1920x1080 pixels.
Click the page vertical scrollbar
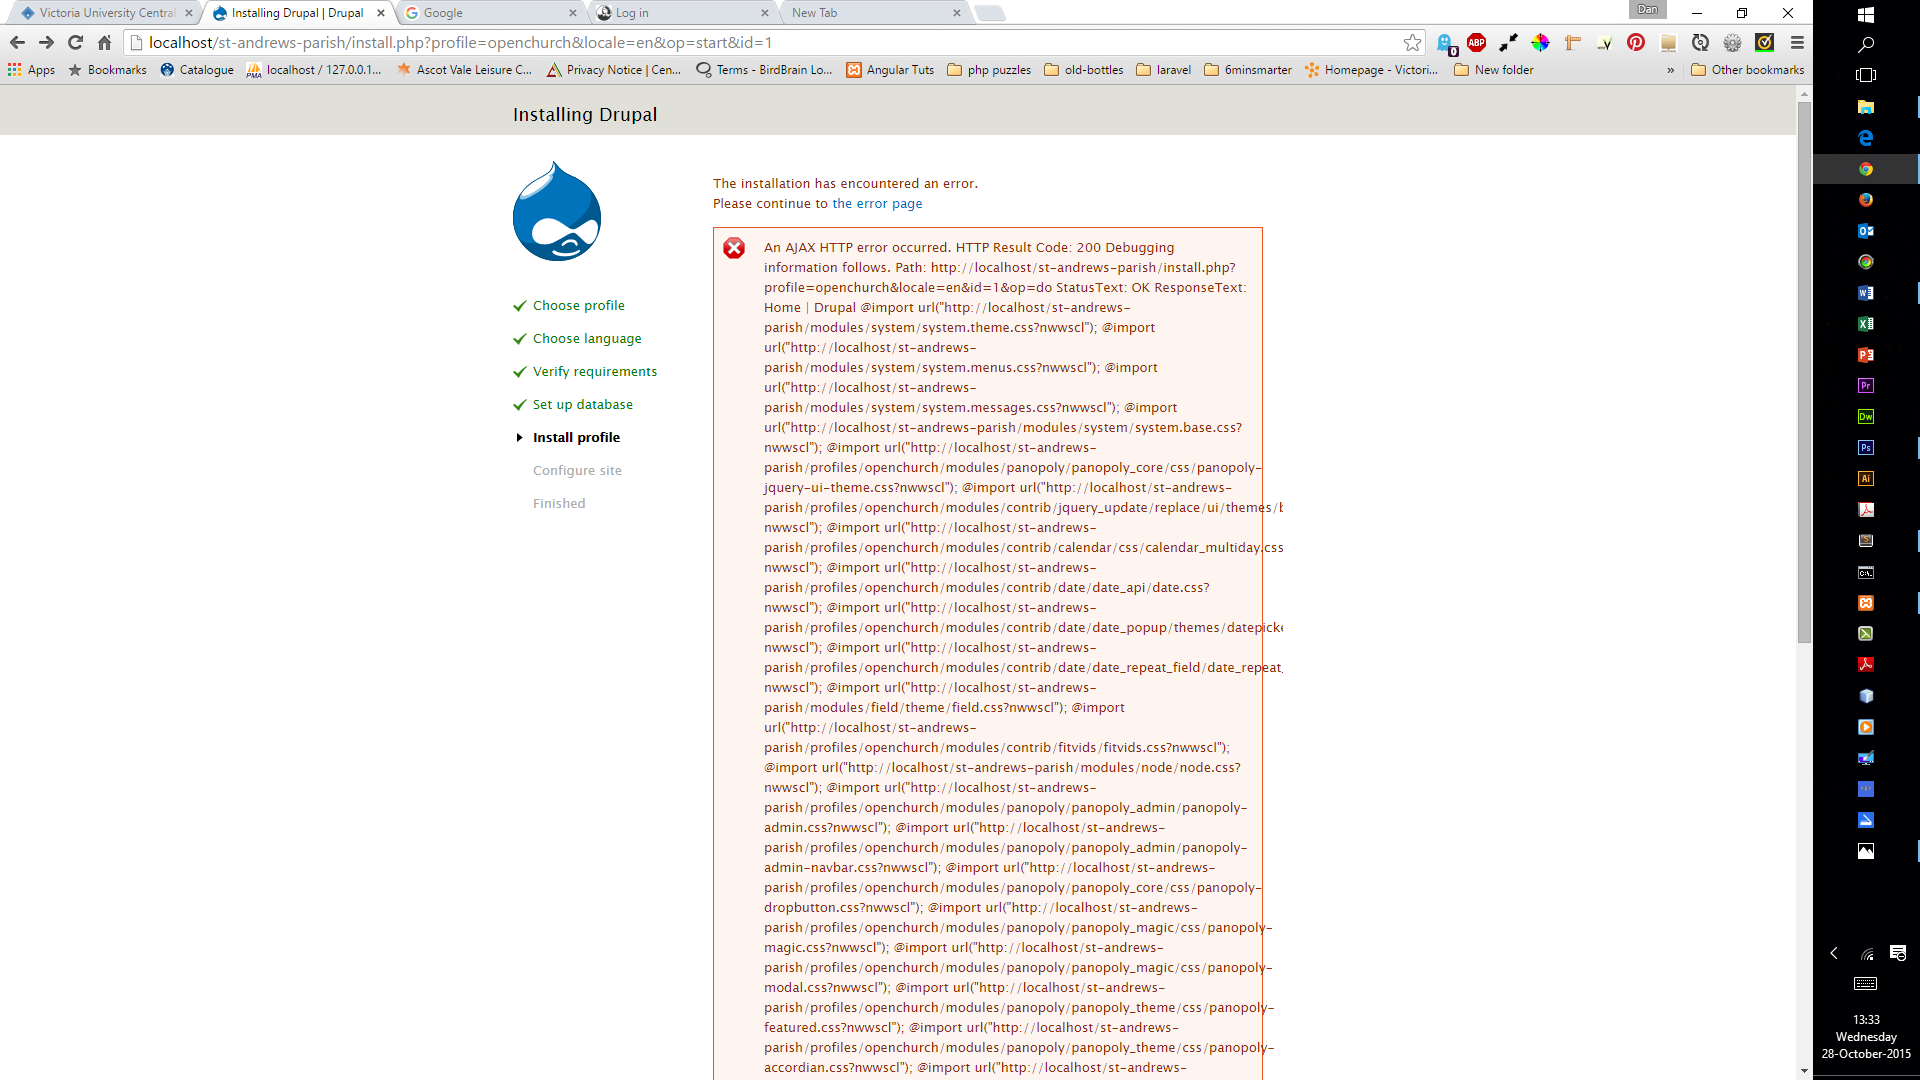[1804, 370]
